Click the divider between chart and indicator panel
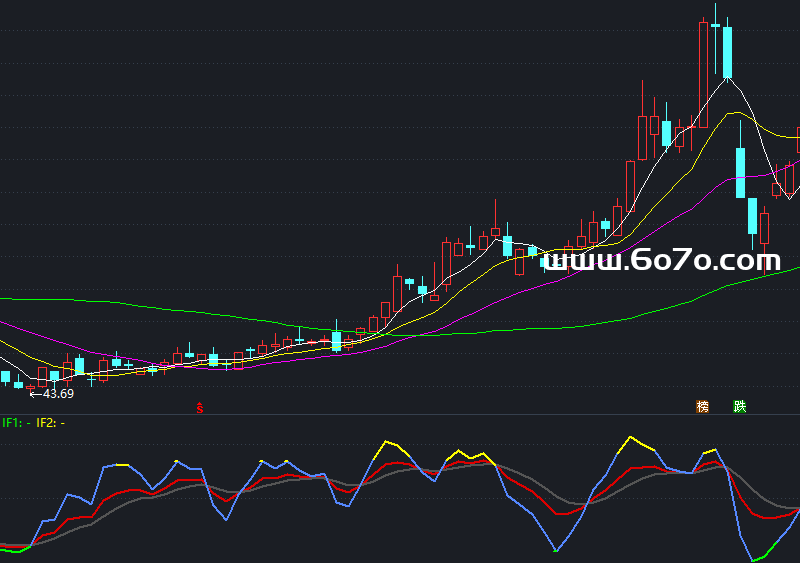Screen dimensions: 800x563 tap(400, 415)
